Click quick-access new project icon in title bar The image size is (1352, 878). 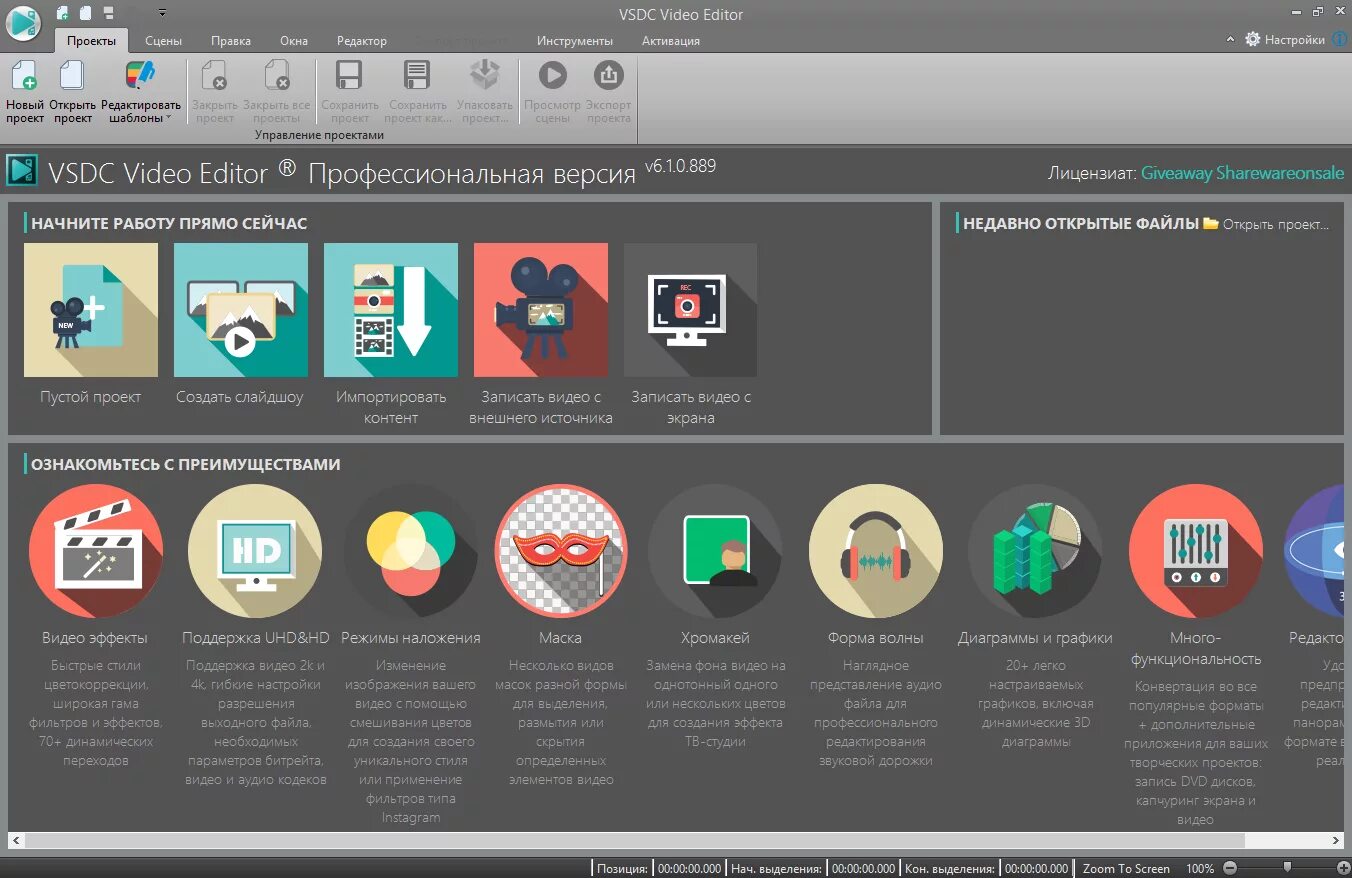[x=63, y=13]
